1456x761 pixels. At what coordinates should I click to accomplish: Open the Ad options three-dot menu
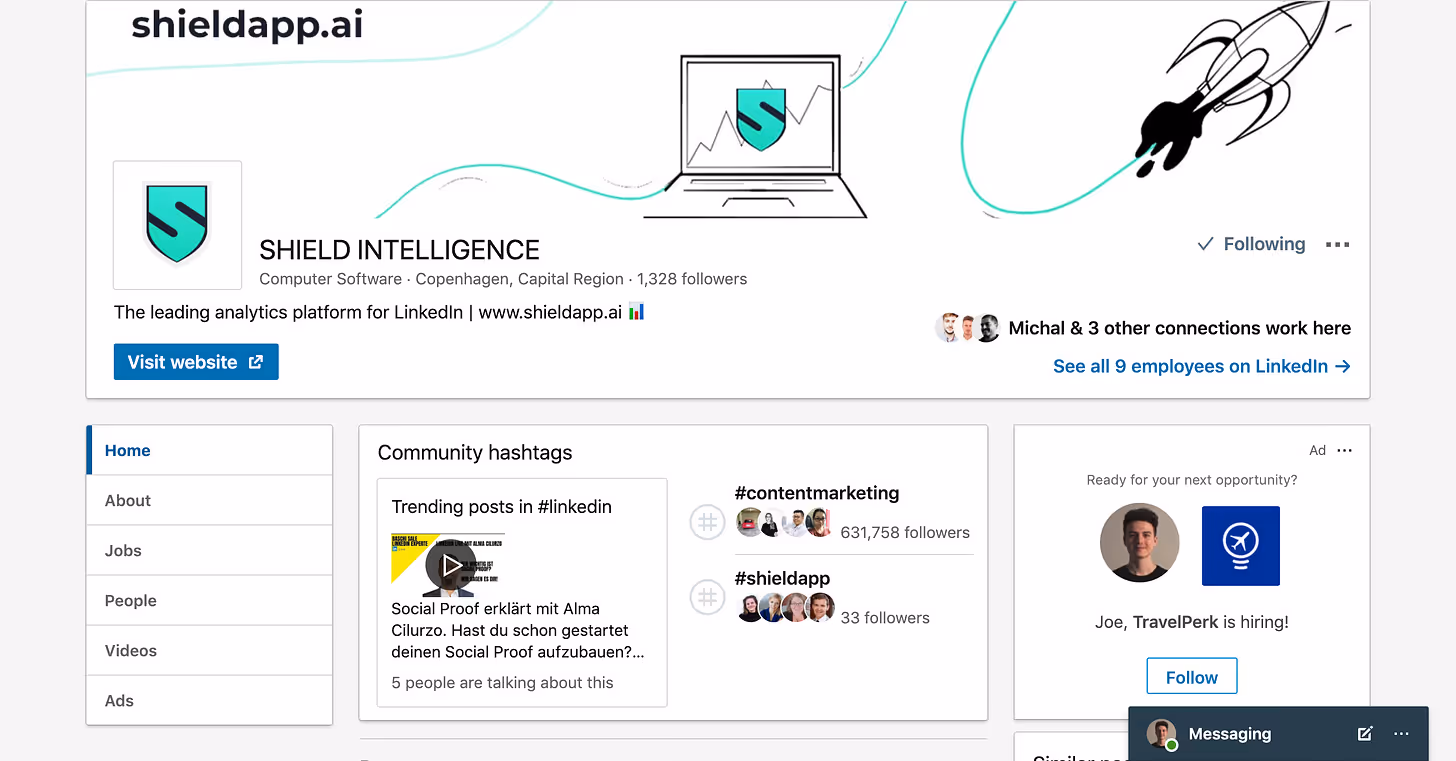1344,450
